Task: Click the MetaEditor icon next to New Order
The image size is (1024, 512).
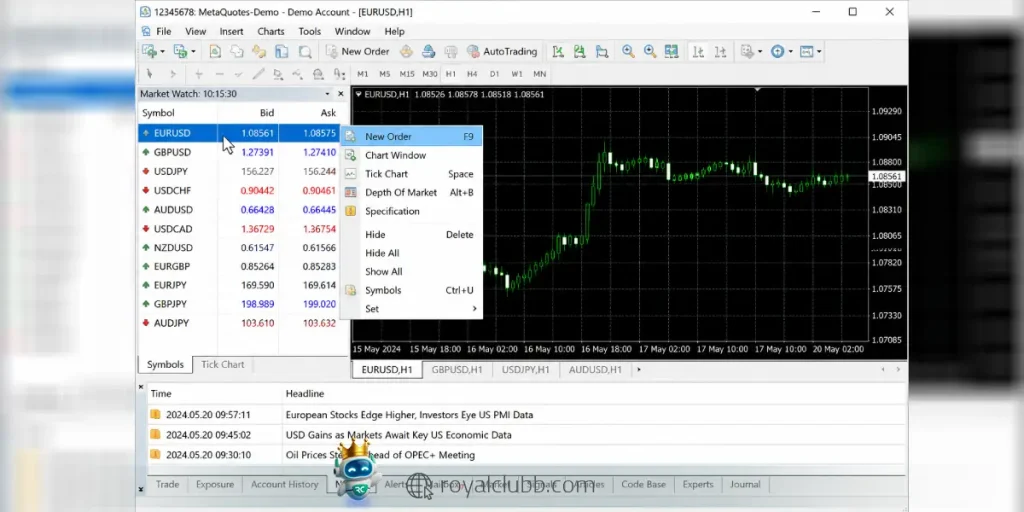Action: [x=406, y=51]
